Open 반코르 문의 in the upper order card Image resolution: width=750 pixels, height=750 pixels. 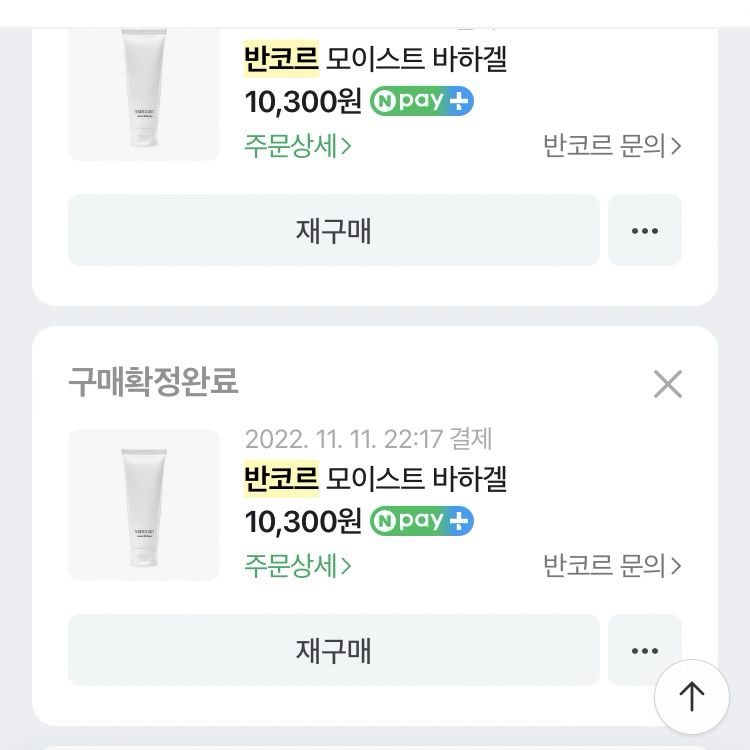611,145
